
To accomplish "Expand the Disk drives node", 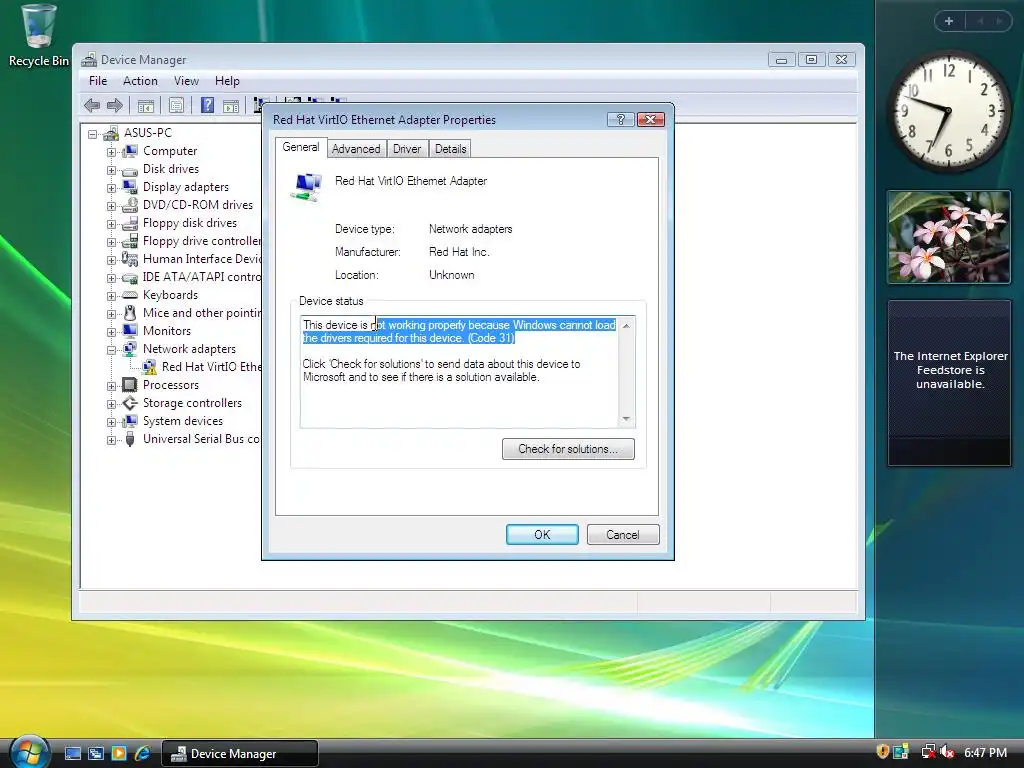I will (112, 170).
